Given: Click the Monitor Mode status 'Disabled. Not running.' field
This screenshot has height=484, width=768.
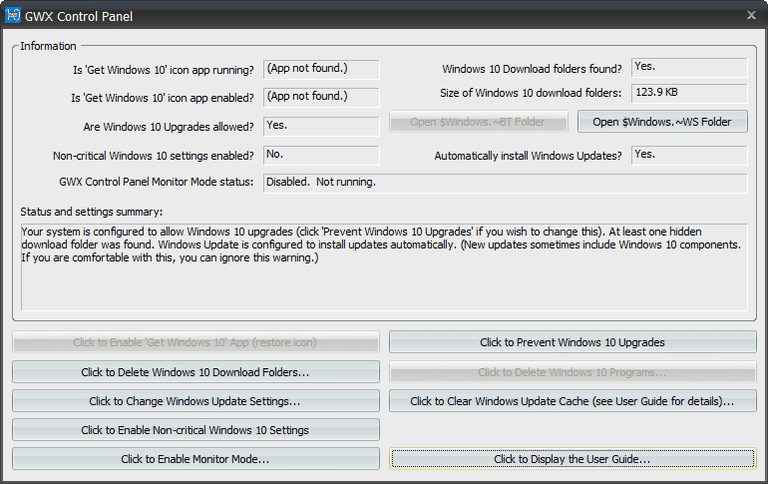Looking at the screenshot, I should [x=505, y=183].
